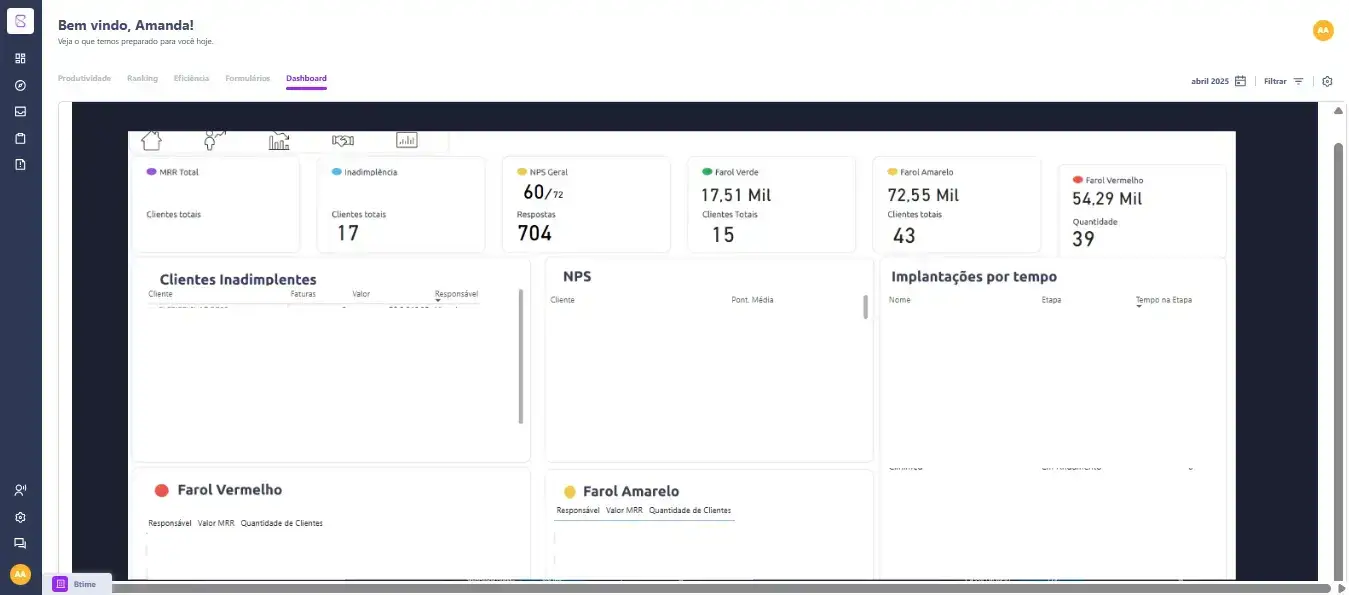This screenshot has height=595, width=1349.
Task: Click the Cliente header in Clientes Inadimplentes
Action: click(160, 294)
